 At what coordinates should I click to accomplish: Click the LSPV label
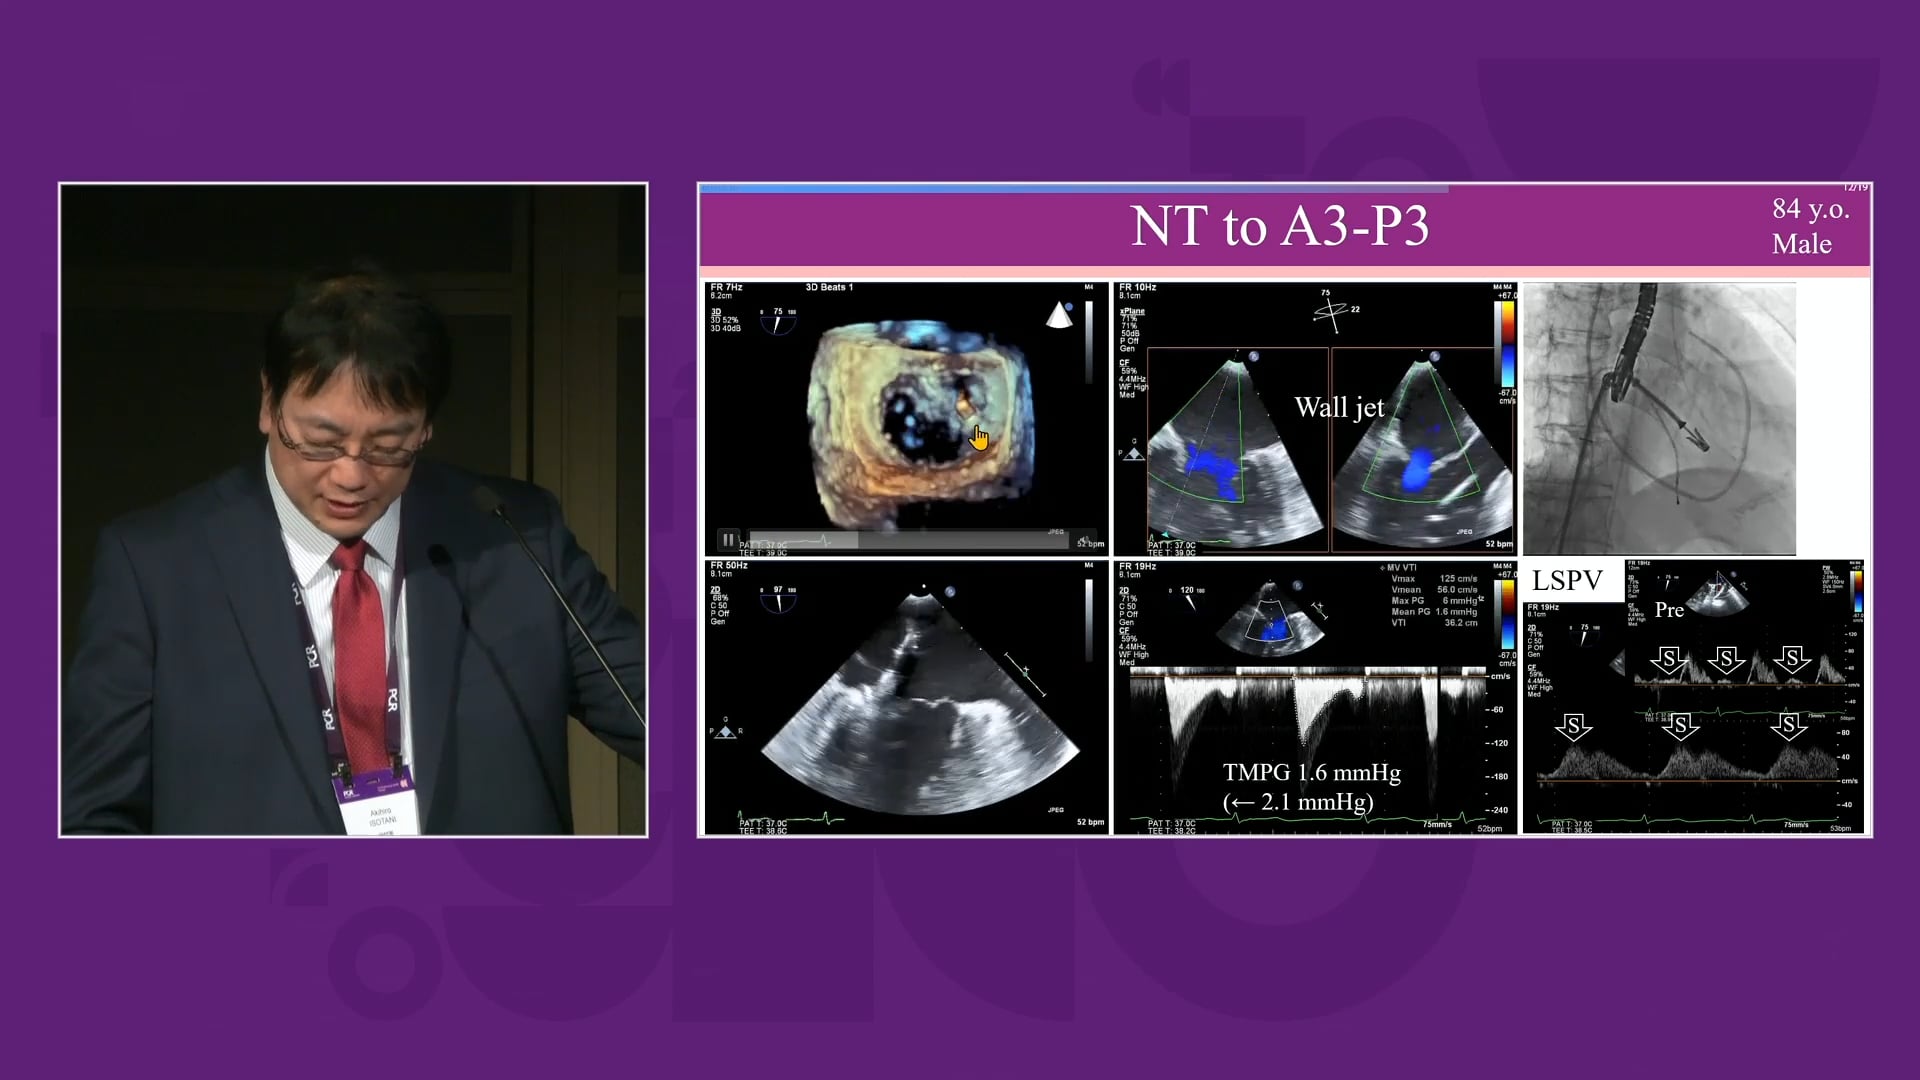[1568, 581]
